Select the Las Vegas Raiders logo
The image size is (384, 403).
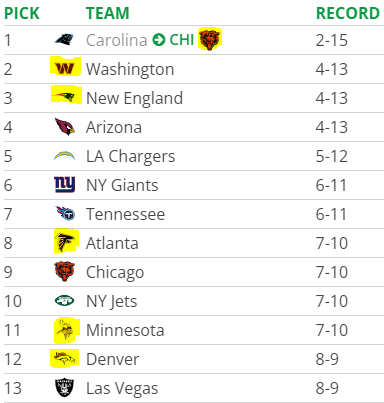(64, 388)
